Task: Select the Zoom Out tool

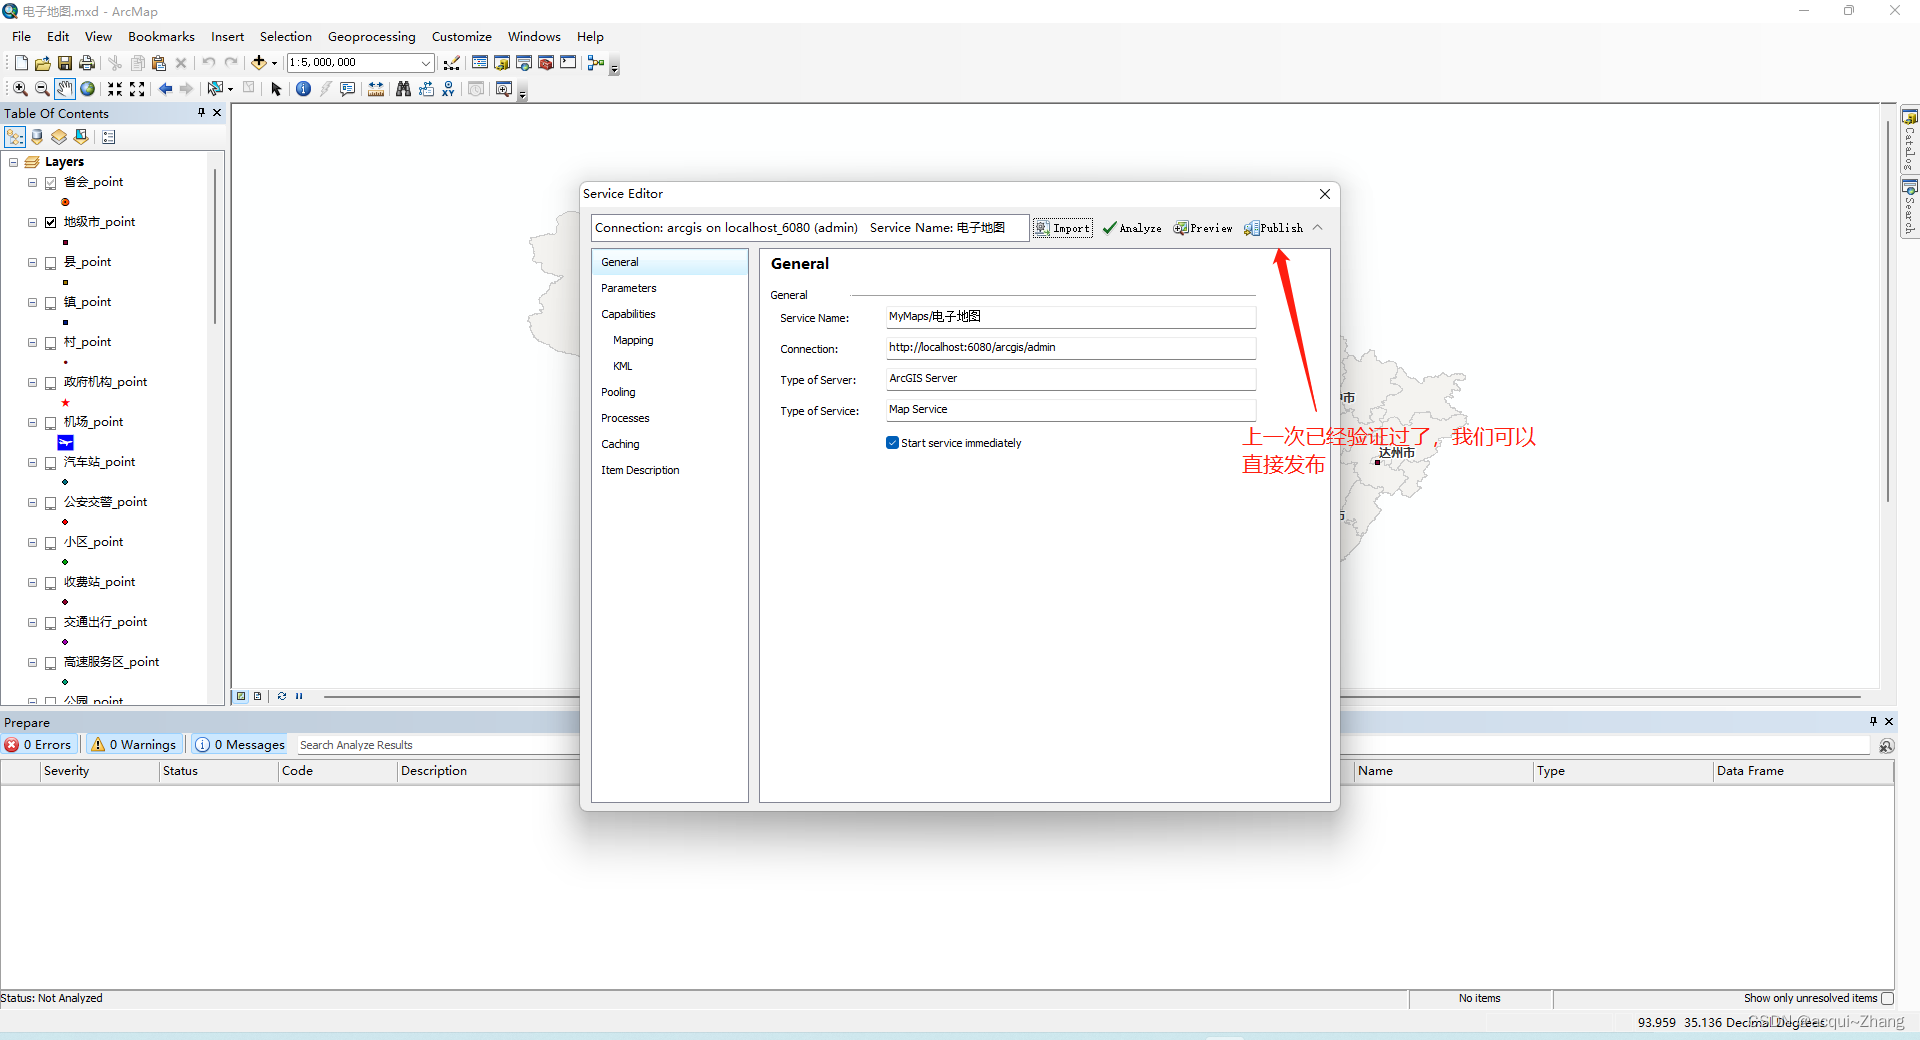Action: (42, 89)
